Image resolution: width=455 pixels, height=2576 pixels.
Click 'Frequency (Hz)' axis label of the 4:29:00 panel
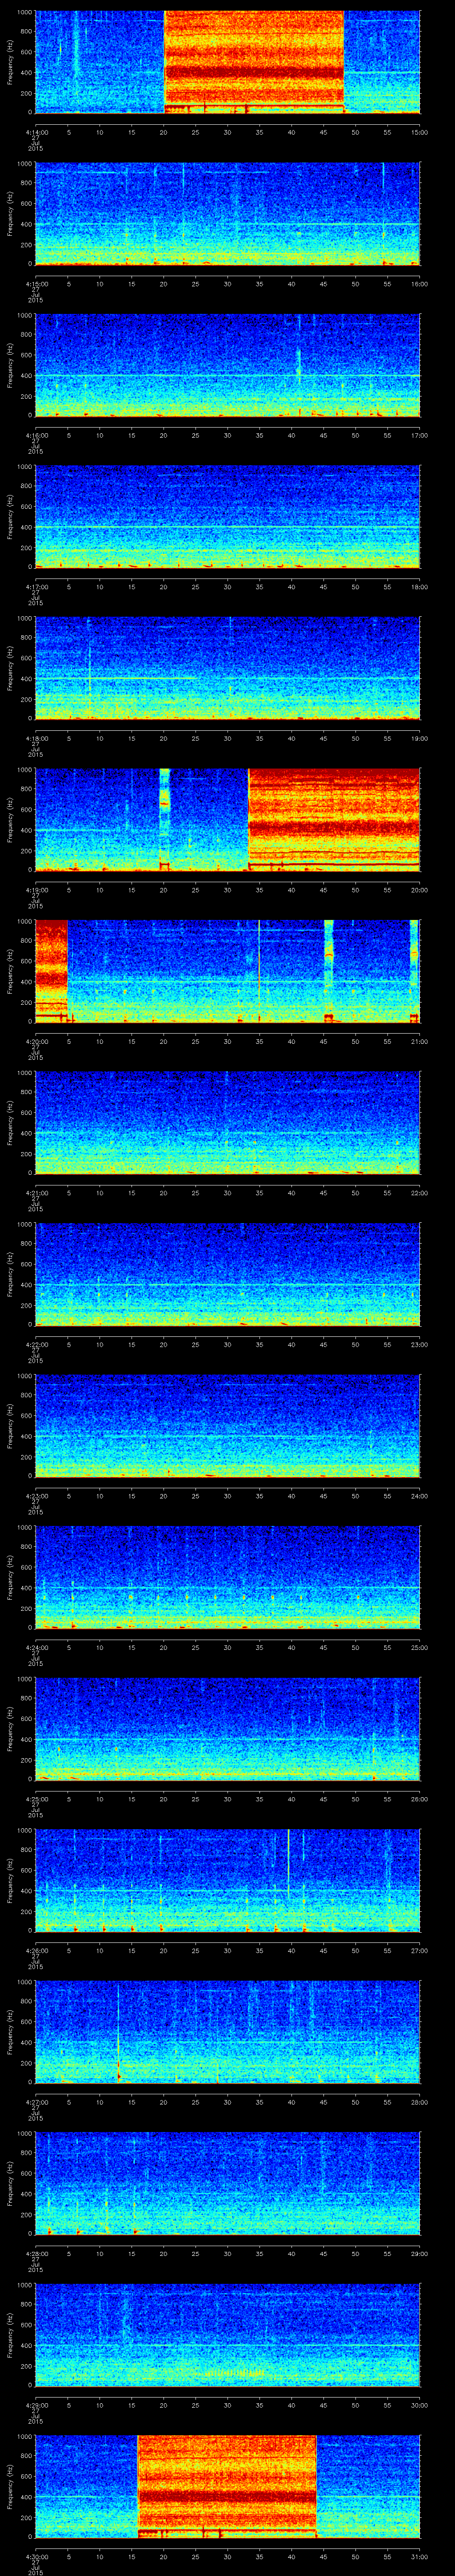pos(10,2336)
